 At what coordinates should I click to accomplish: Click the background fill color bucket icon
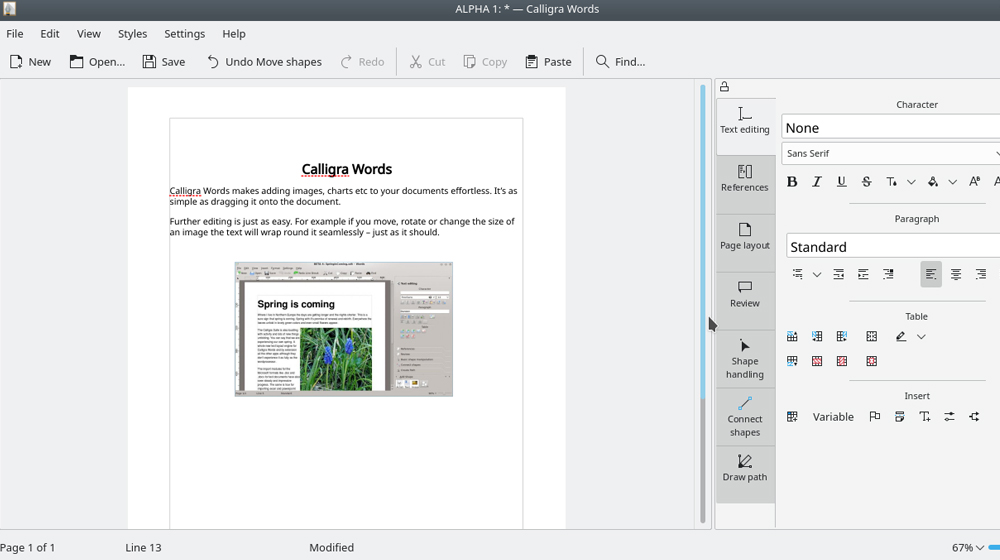pyautogui.click(x=933, y=182)
